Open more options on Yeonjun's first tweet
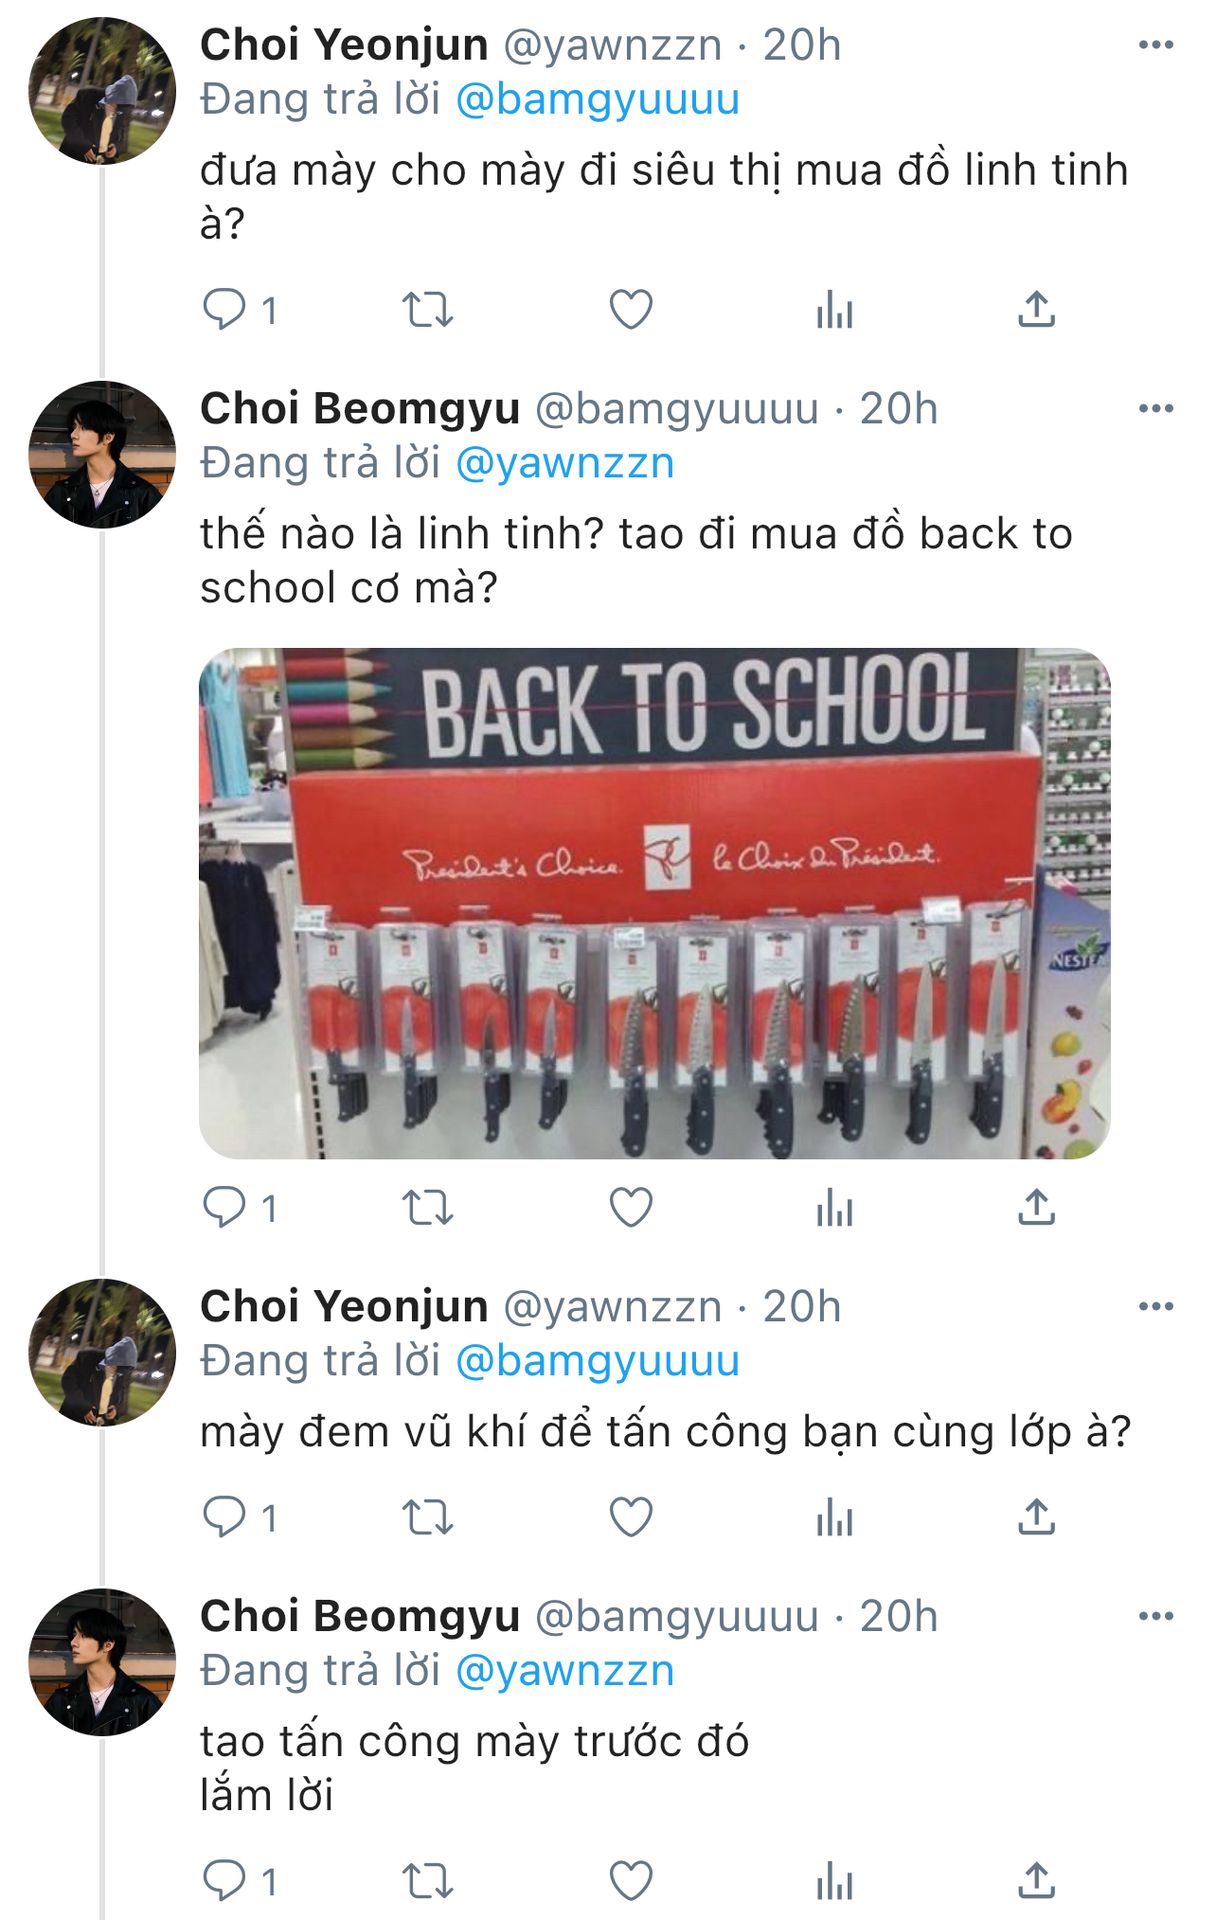 point(1156,44)
